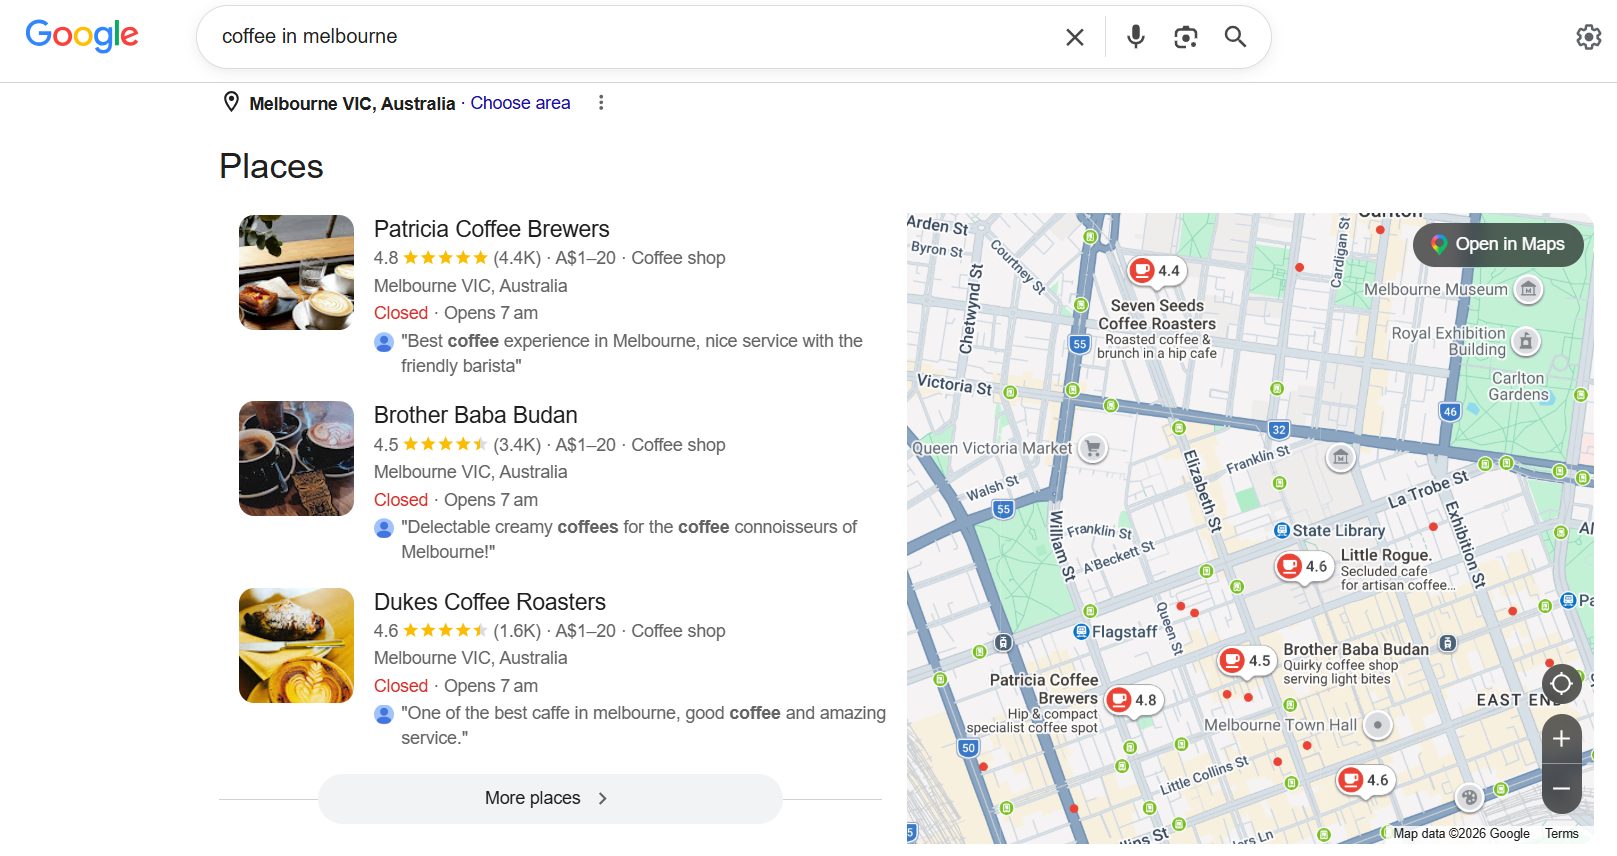The width and height of the screenshot is (1617, 856).
Task: Click the Terms link on the map
Action: point(1561,833)
